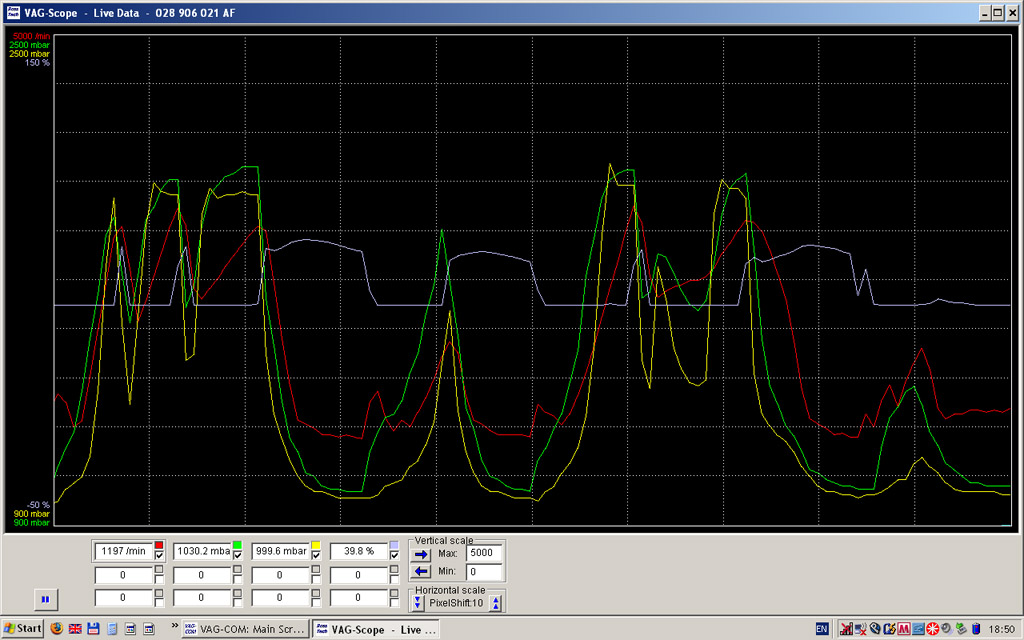This screenshot has height=640, width=1024.
Task: Uncheck the red RPM trace checkbox
Action: click(x=159, y=555)
